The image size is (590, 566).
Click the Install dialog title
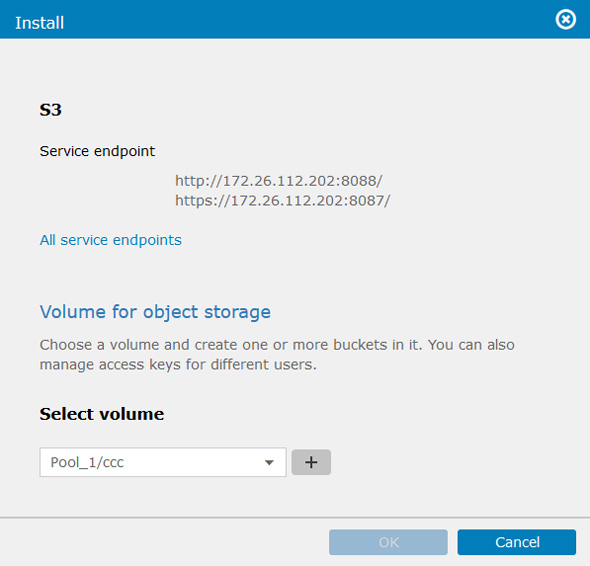coord(40,23)
